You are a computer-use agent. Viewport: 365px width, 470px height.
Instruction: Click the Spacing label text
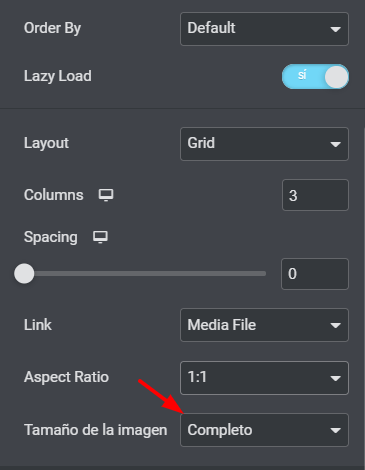[51, 237]
